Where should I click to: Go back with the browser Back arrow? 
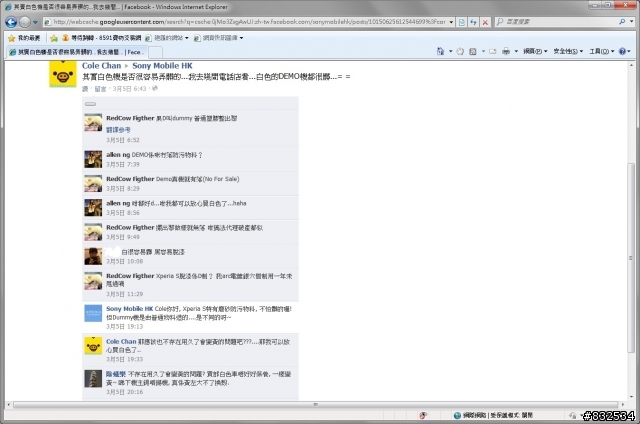(x=11, y=22)
